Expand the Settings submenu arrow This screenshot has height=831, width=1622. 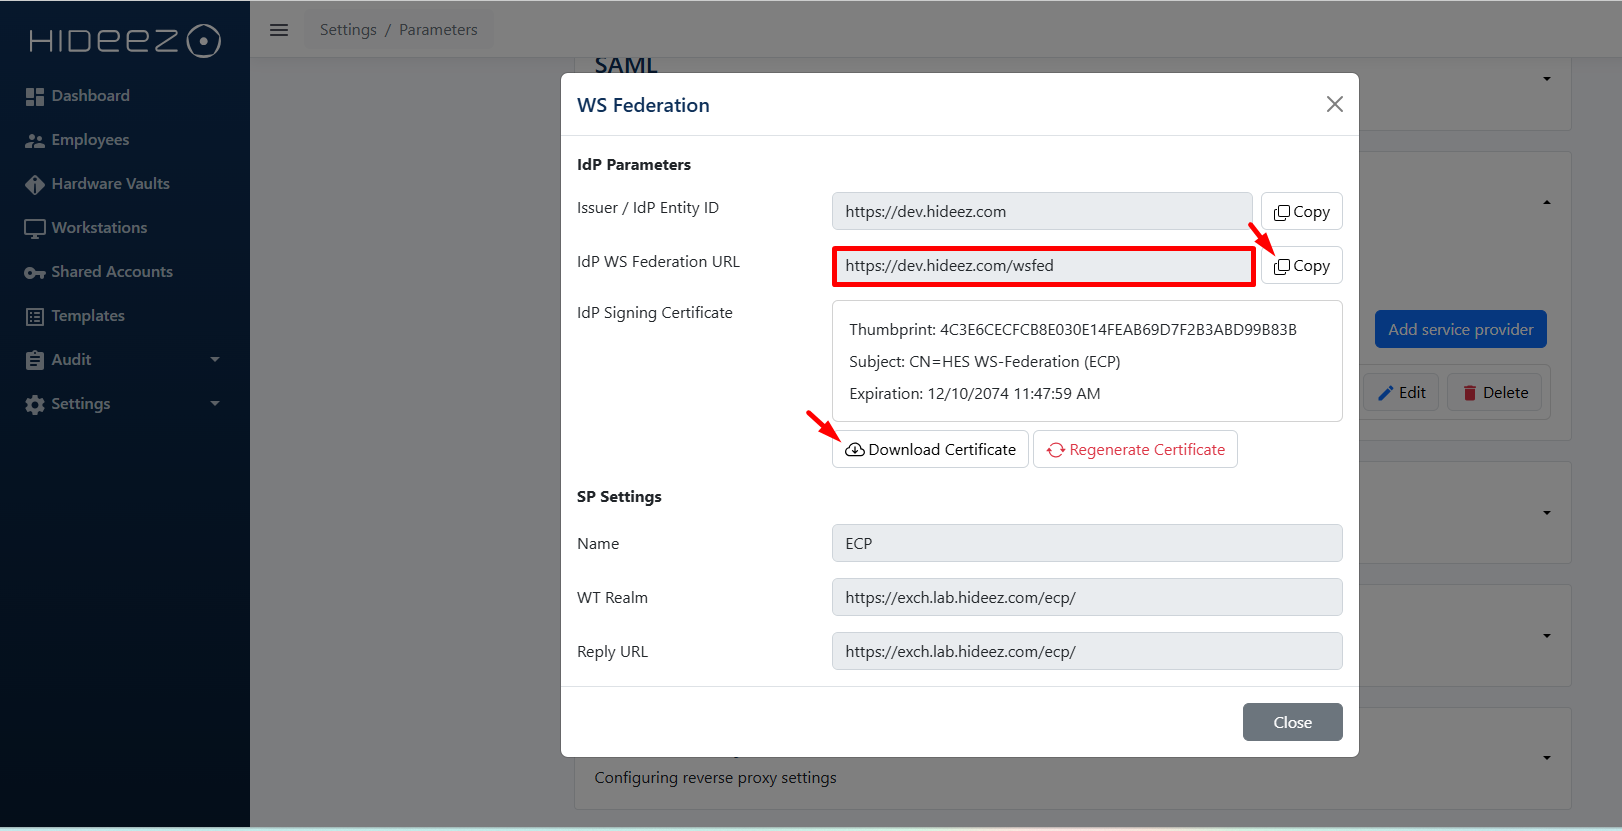click(215, 404)
